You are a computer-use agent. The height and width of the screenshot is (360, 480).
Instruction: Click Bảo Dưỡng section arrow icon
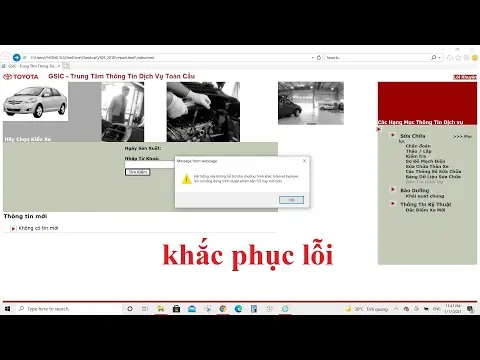pos(393,189)
